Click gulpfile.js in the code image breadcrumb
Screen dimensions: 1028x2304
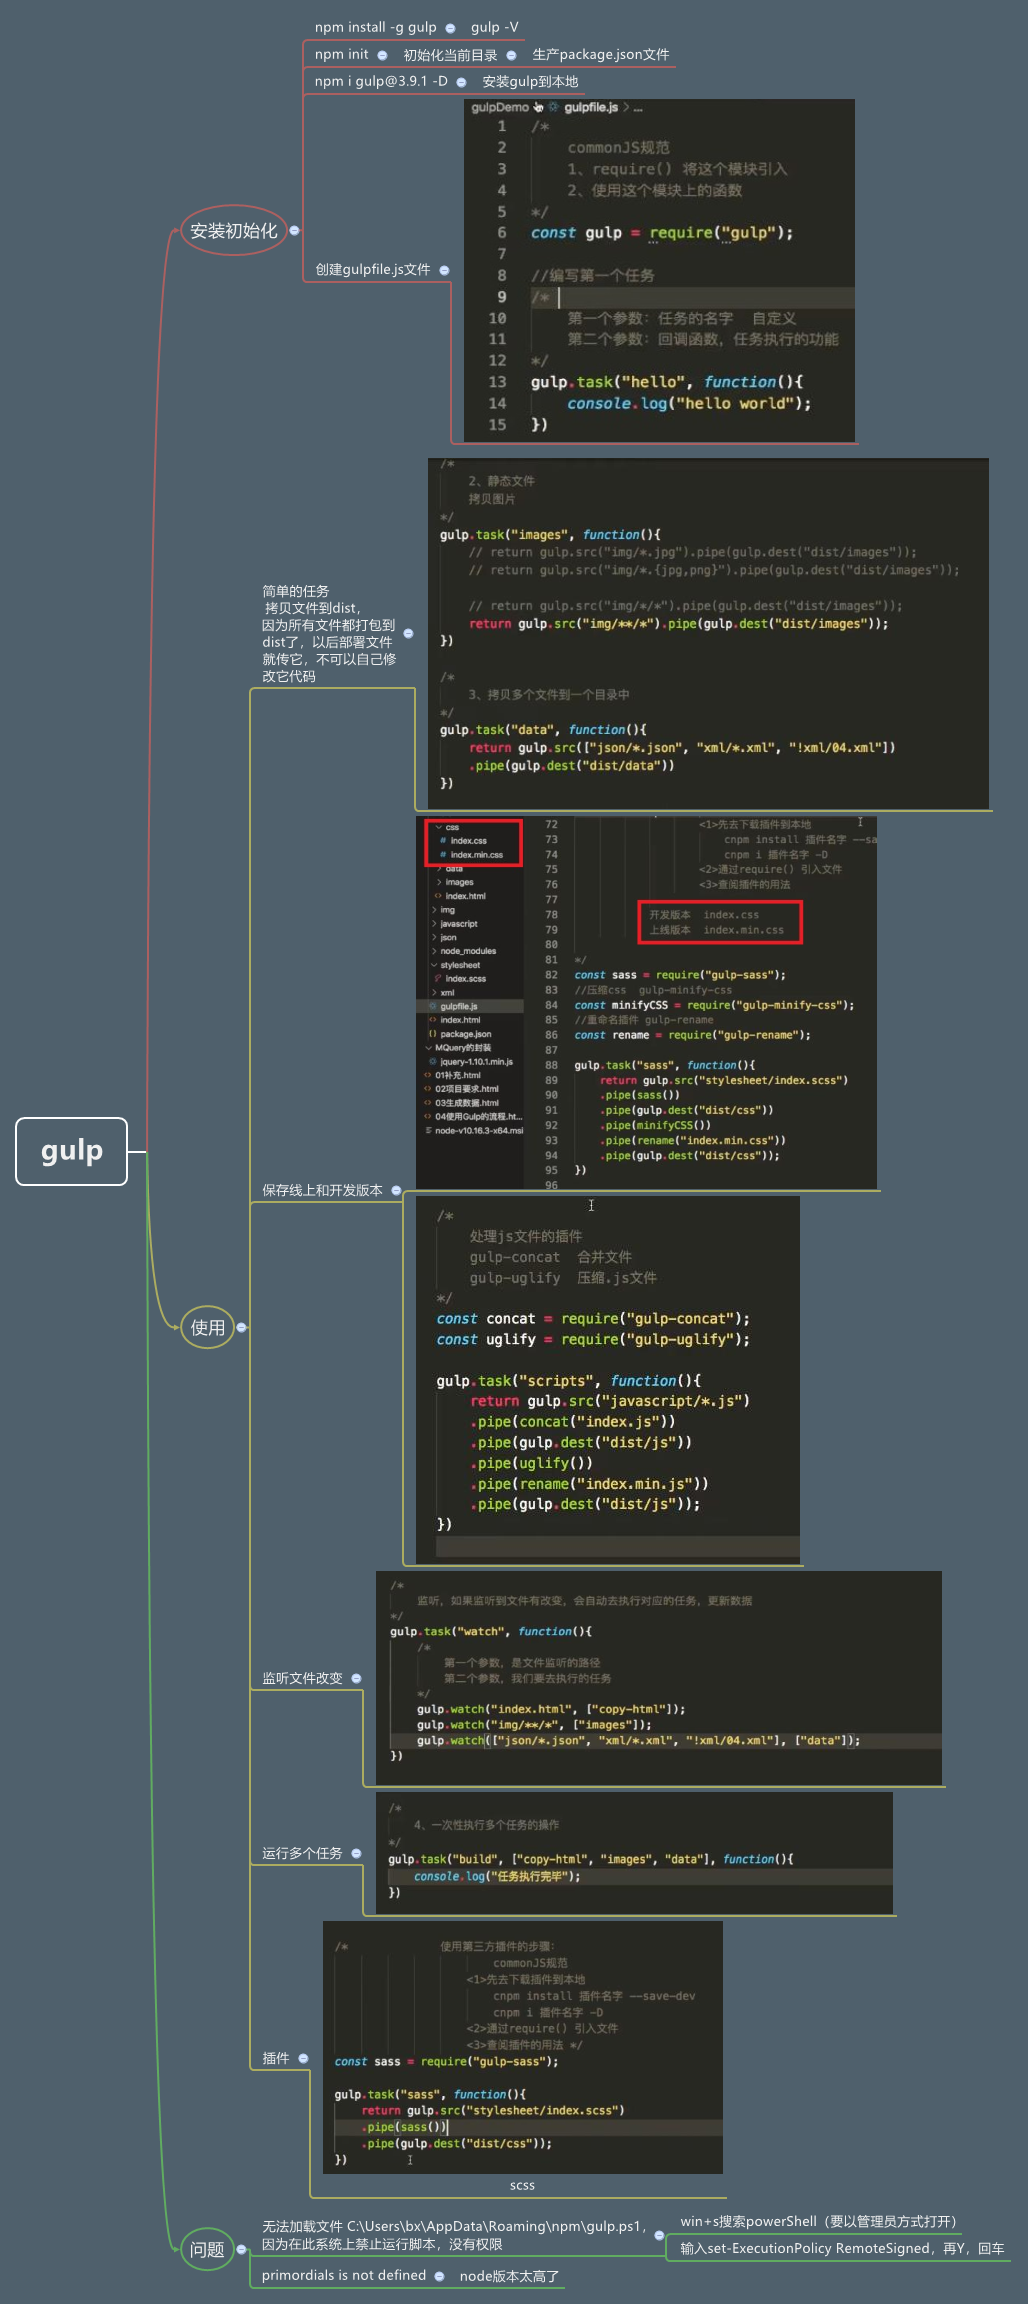click(590, 107)
